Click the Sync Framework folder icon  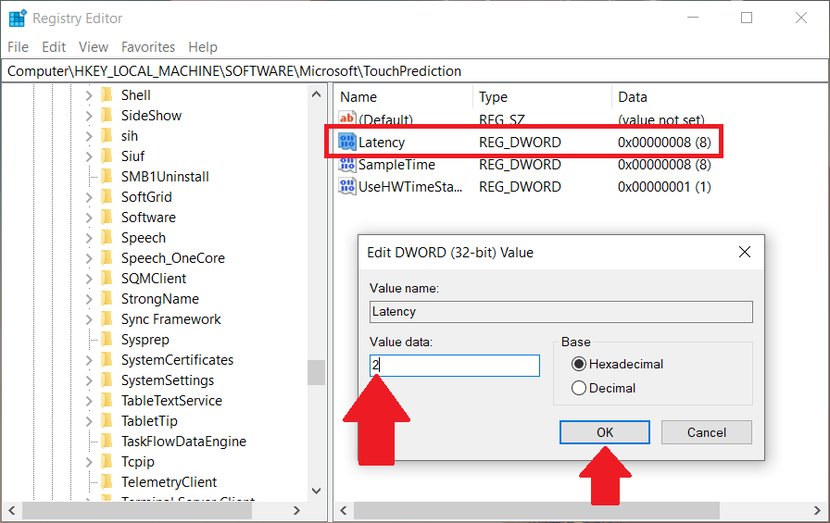[x=107, y=319]
